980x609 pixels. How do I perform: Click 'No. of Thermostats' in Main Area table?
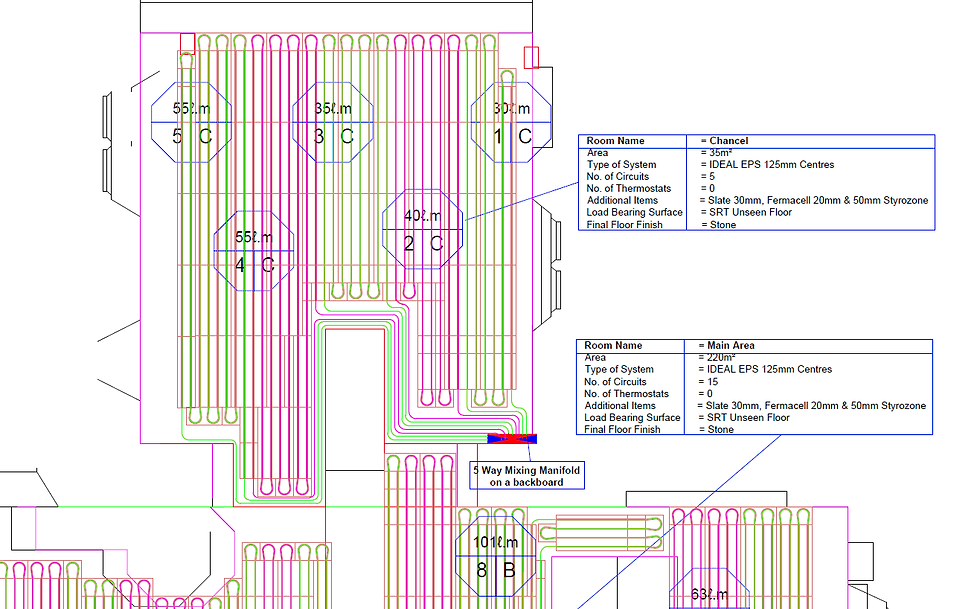point(626,393)
